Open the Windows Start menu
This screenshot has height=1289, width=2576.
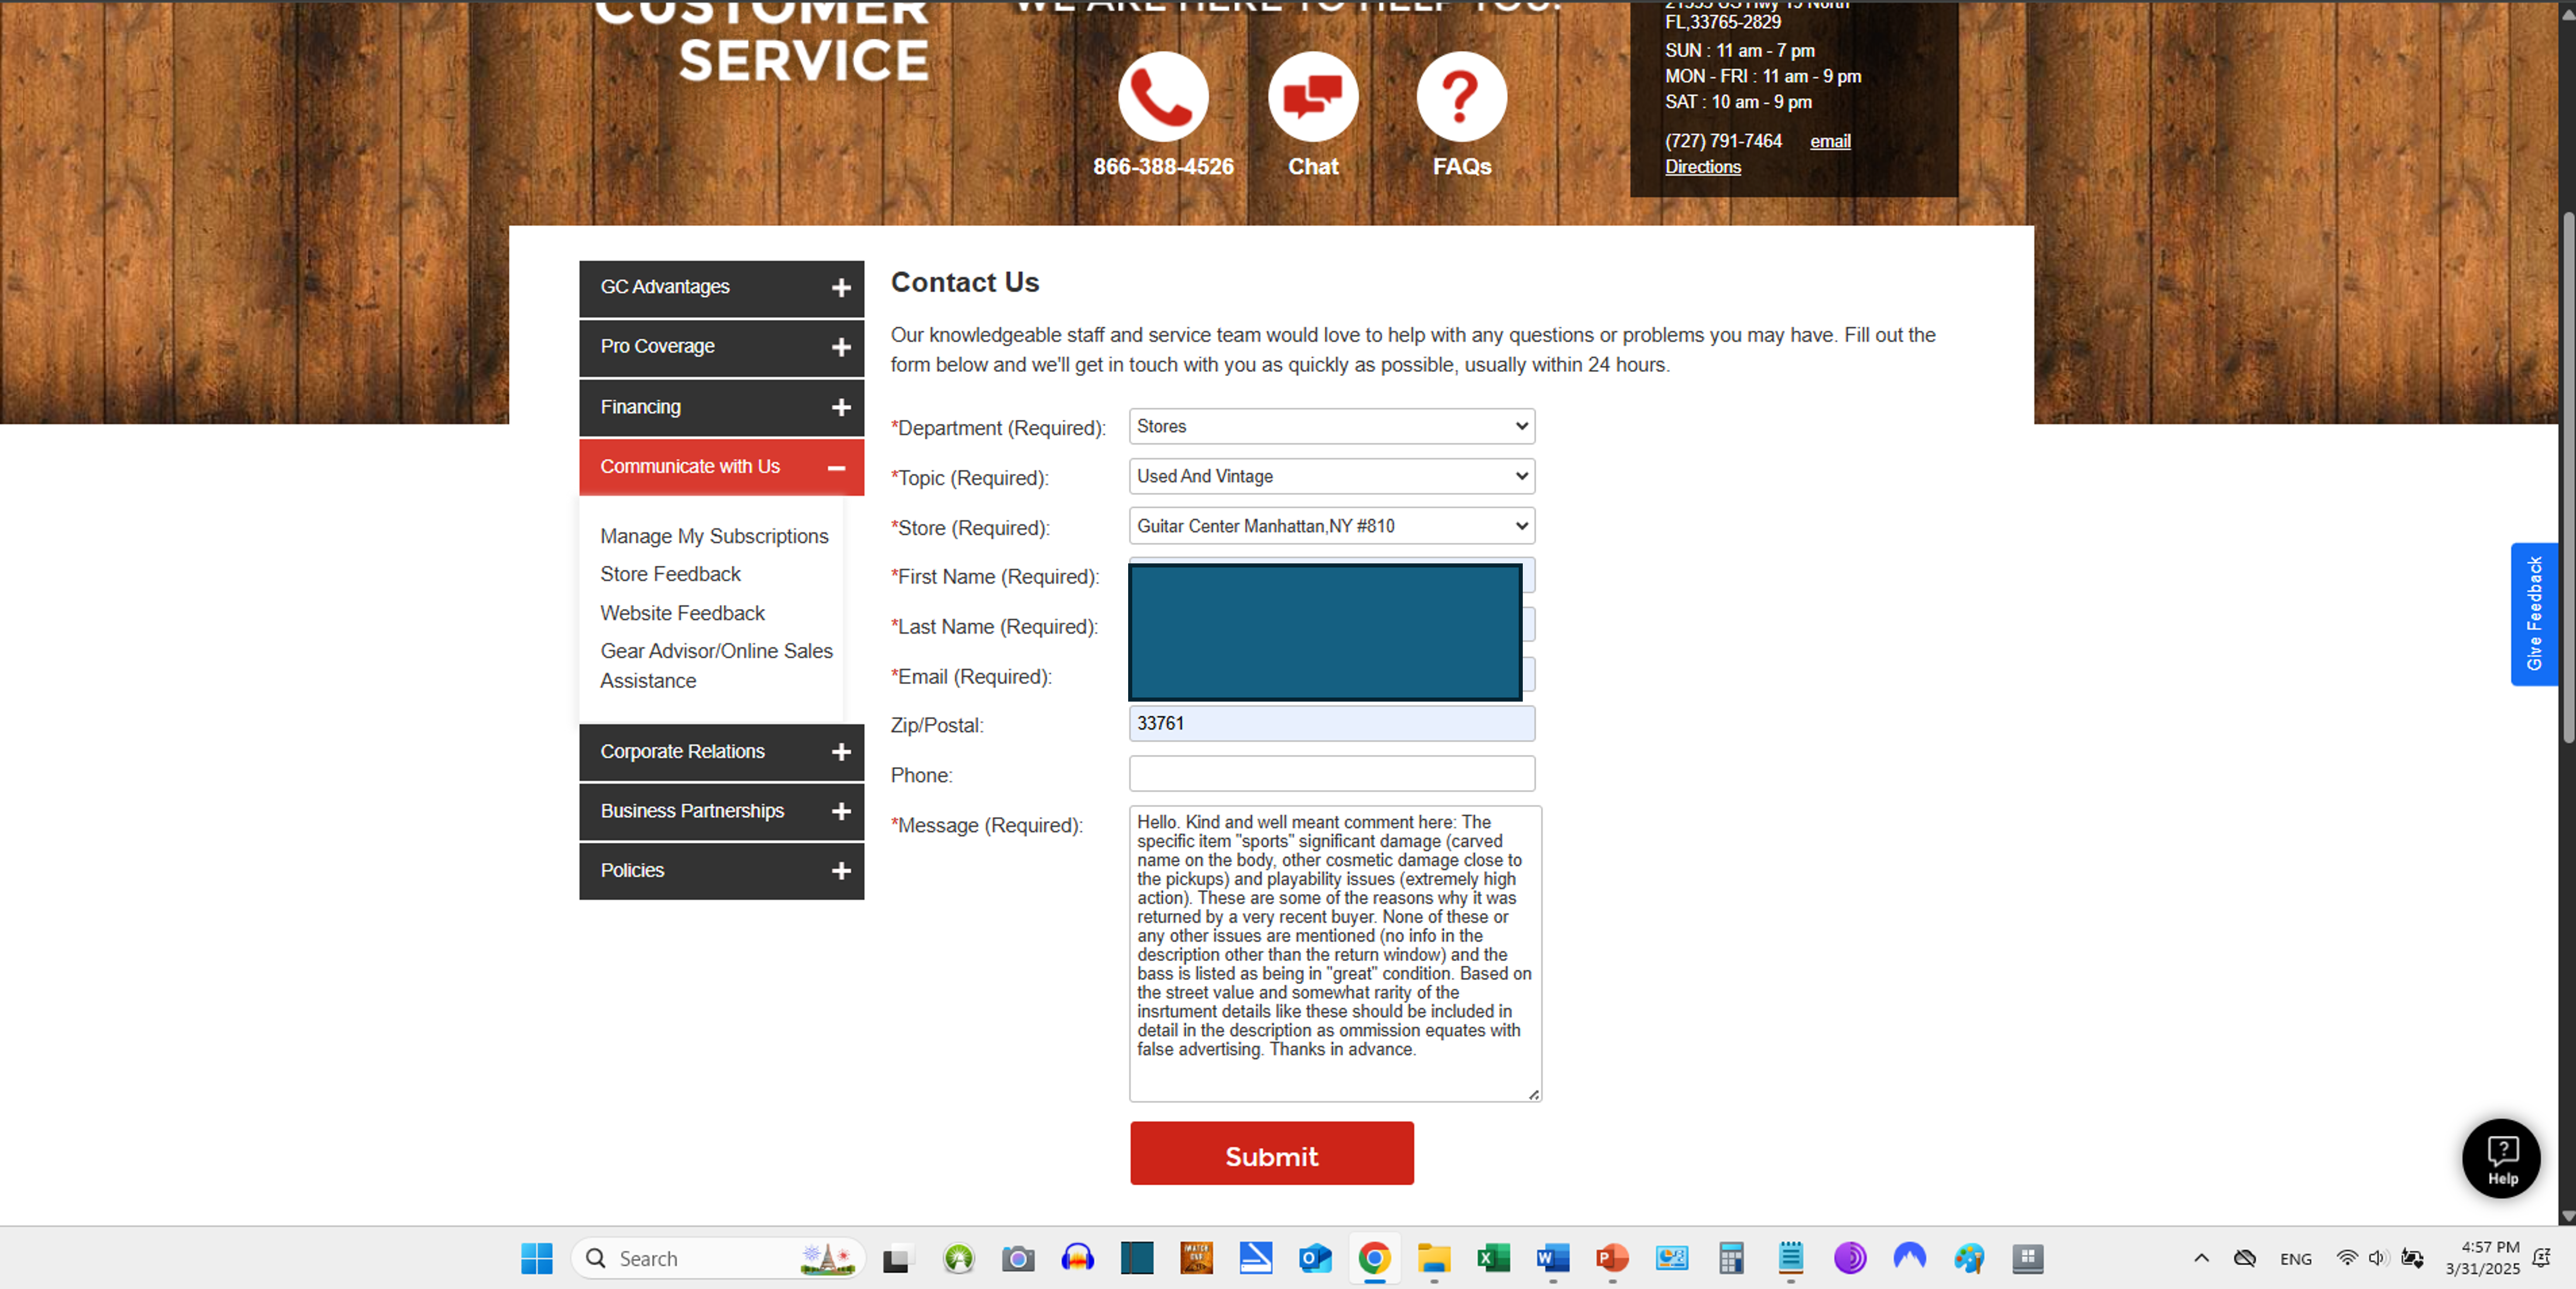click(537, 1258)
